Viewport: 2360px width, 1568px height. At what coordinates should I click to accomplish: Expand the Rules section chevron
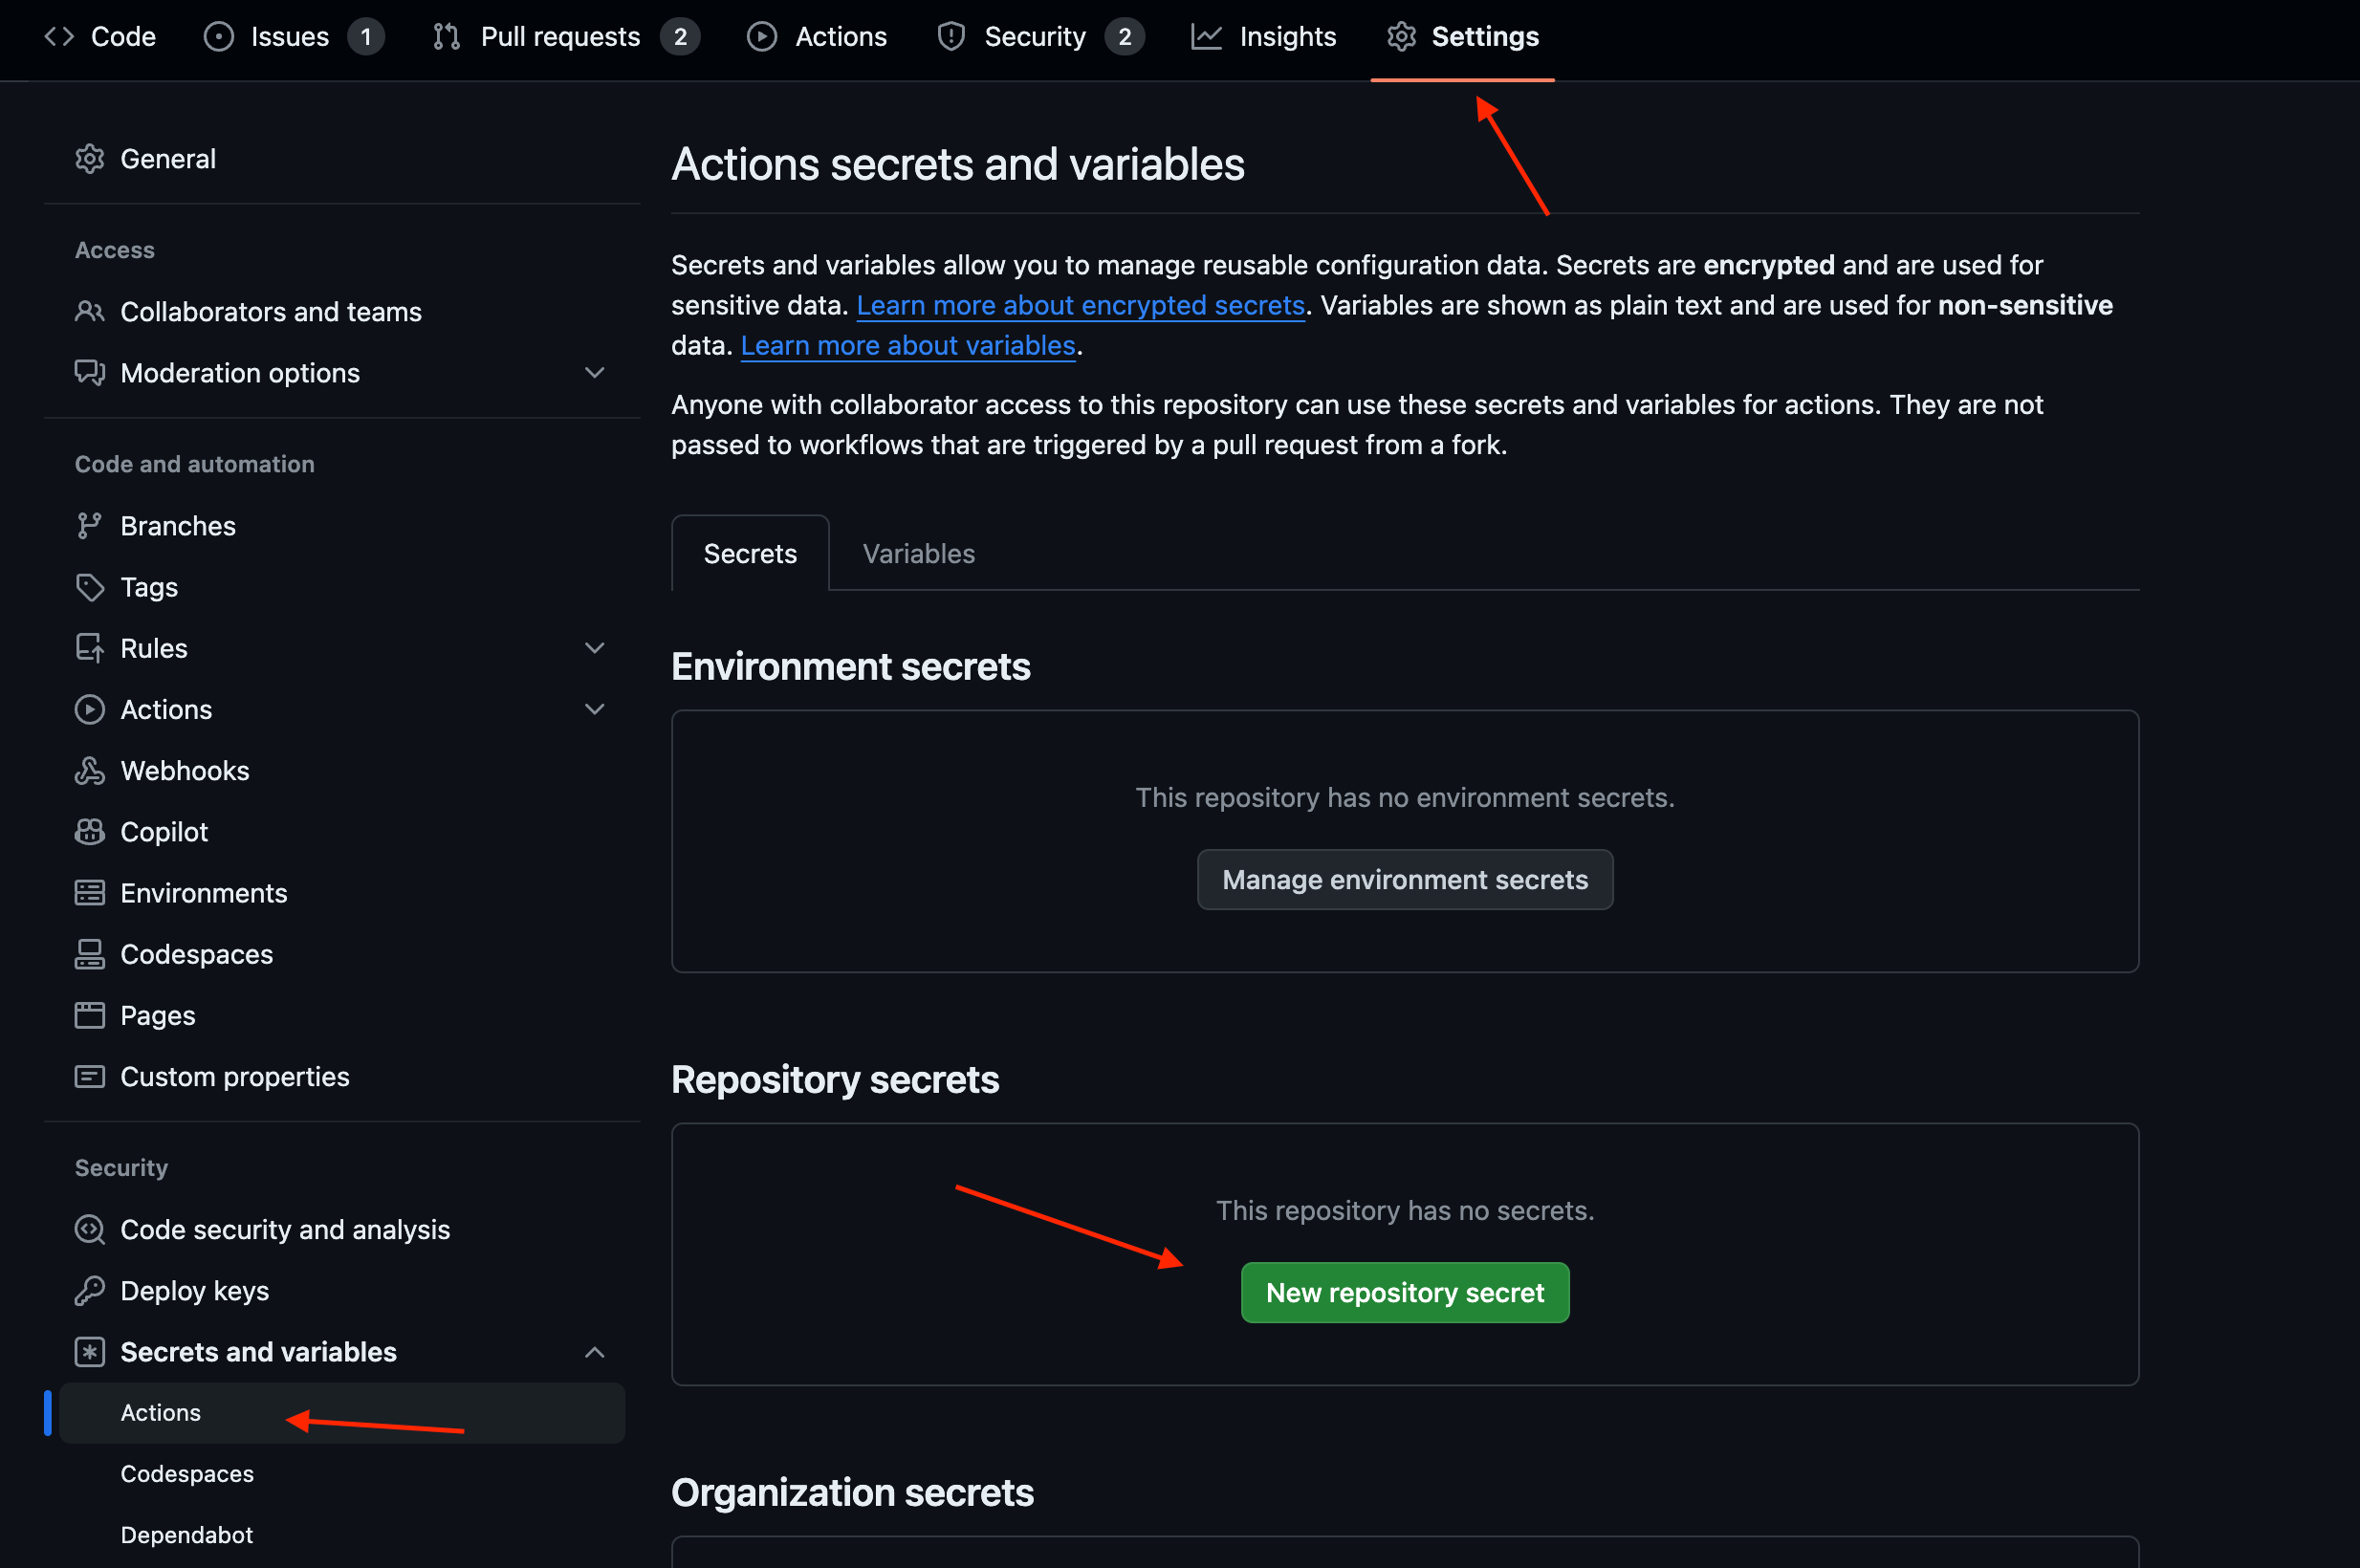point(594,648)
